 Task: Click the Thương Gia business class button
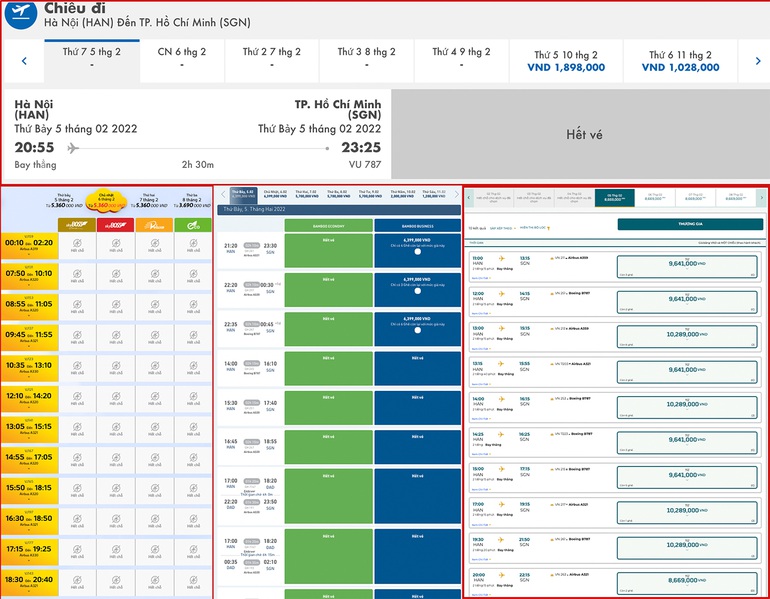[689, 225]
